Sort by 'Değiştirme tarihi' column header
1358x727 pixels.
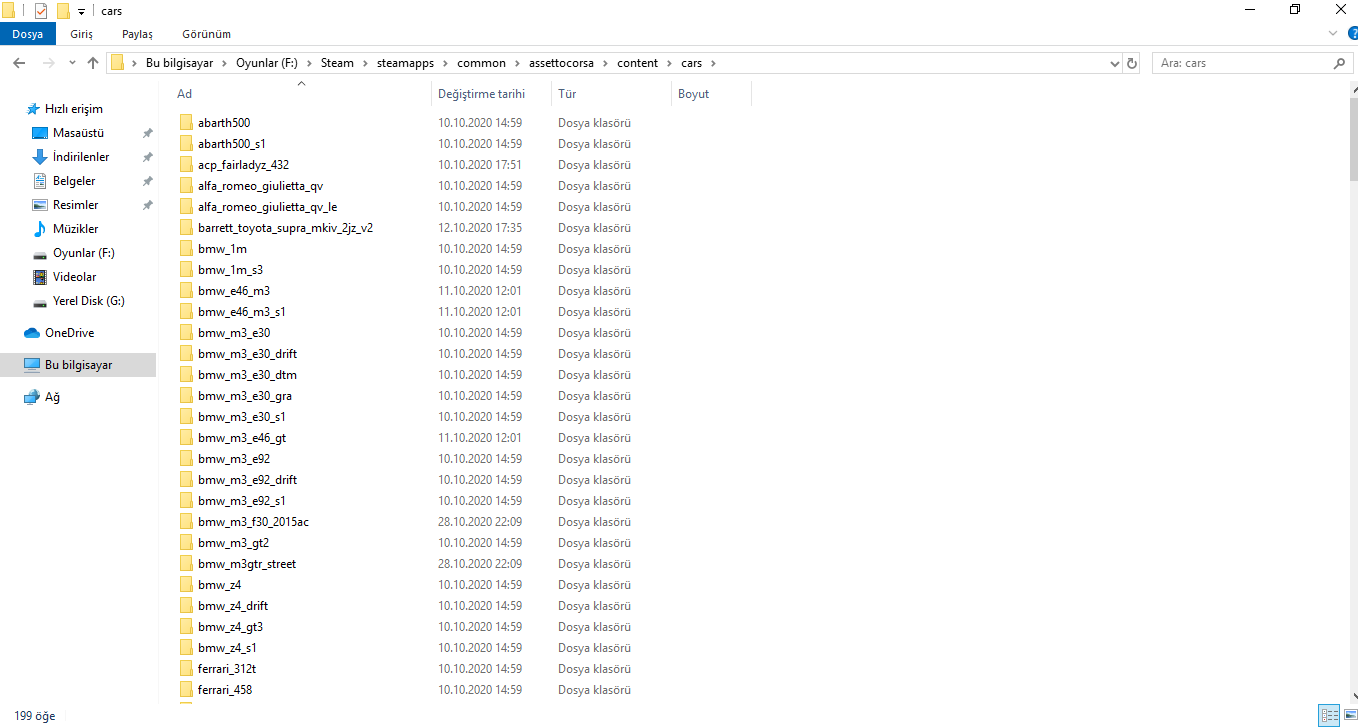click(491, 94)
